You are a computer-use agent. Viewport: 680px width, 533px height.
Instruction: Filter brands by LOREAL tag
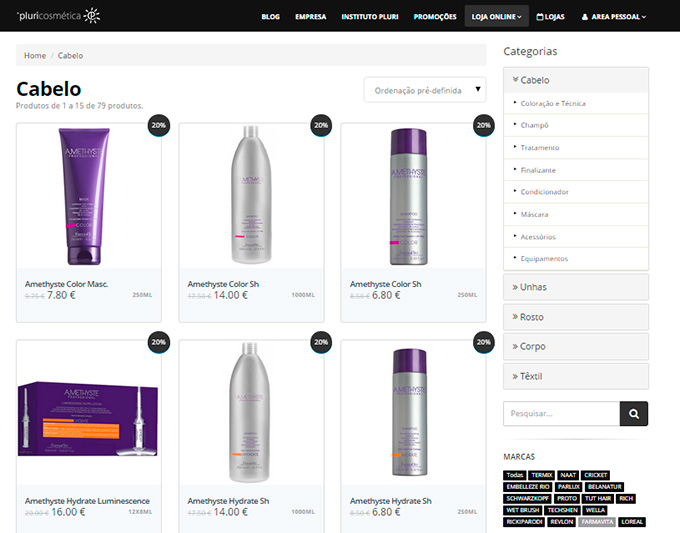[x=631, y=522]
